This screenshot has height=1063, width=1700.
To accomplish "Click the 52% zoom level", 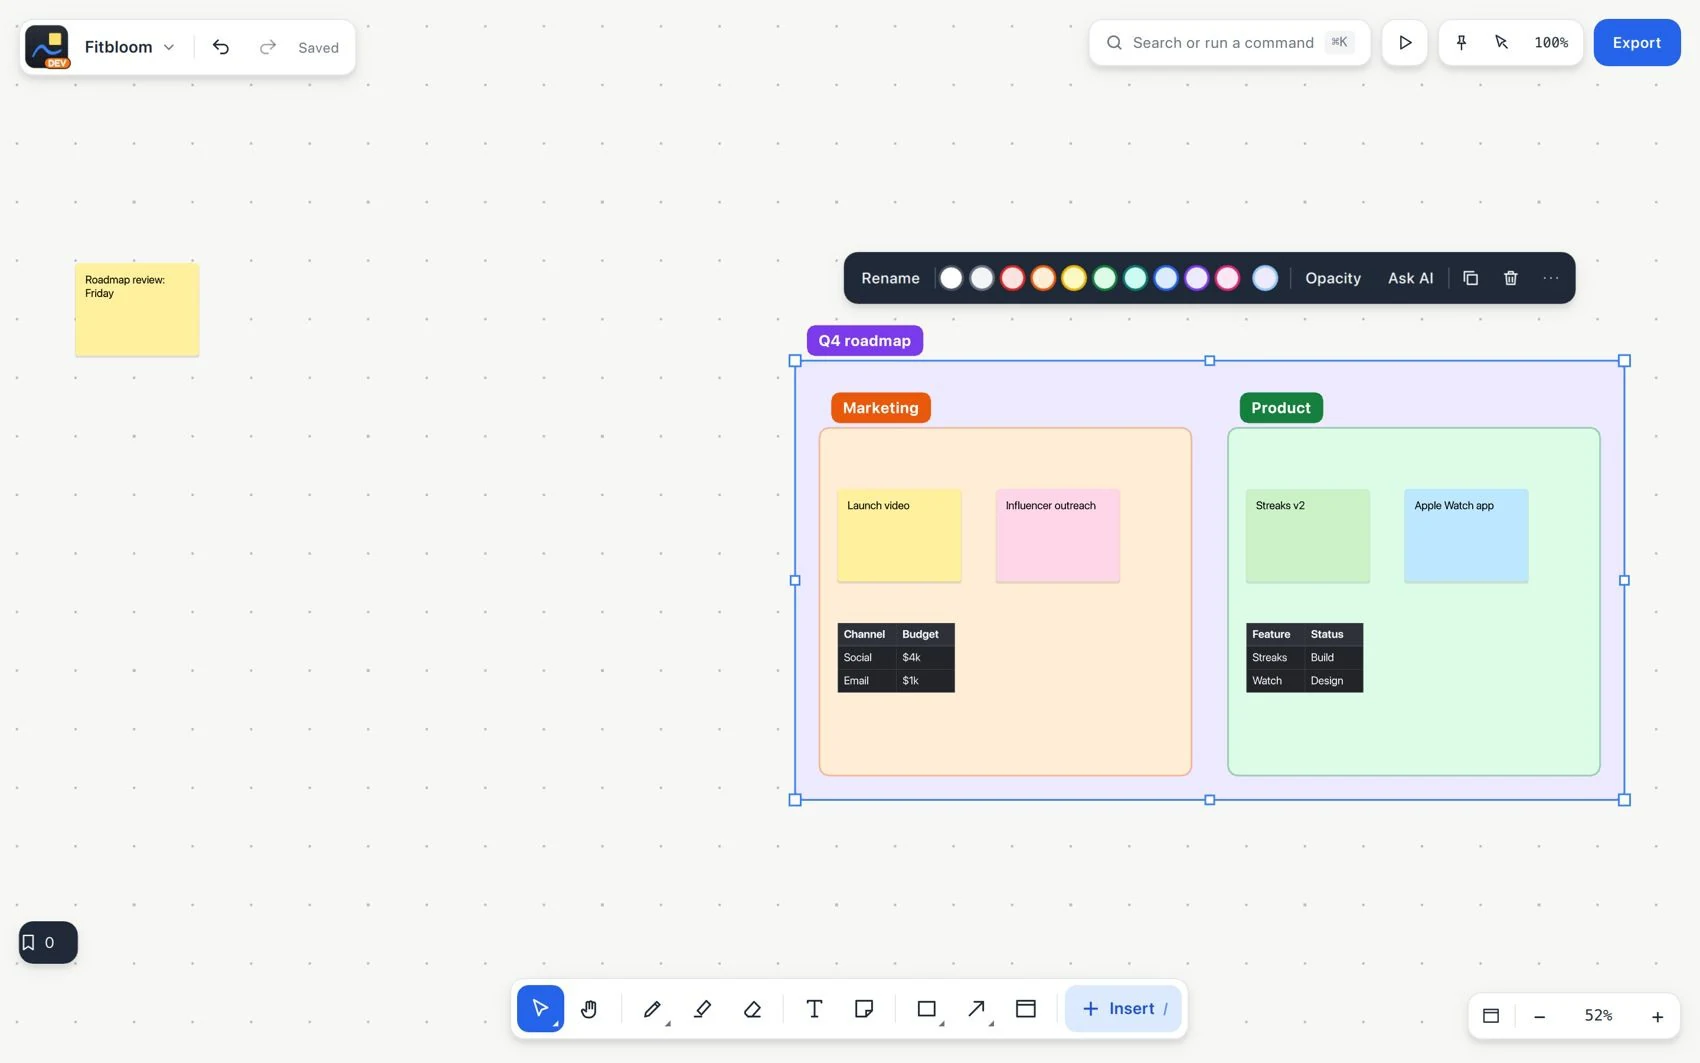I will [x=1598, y=1015].
